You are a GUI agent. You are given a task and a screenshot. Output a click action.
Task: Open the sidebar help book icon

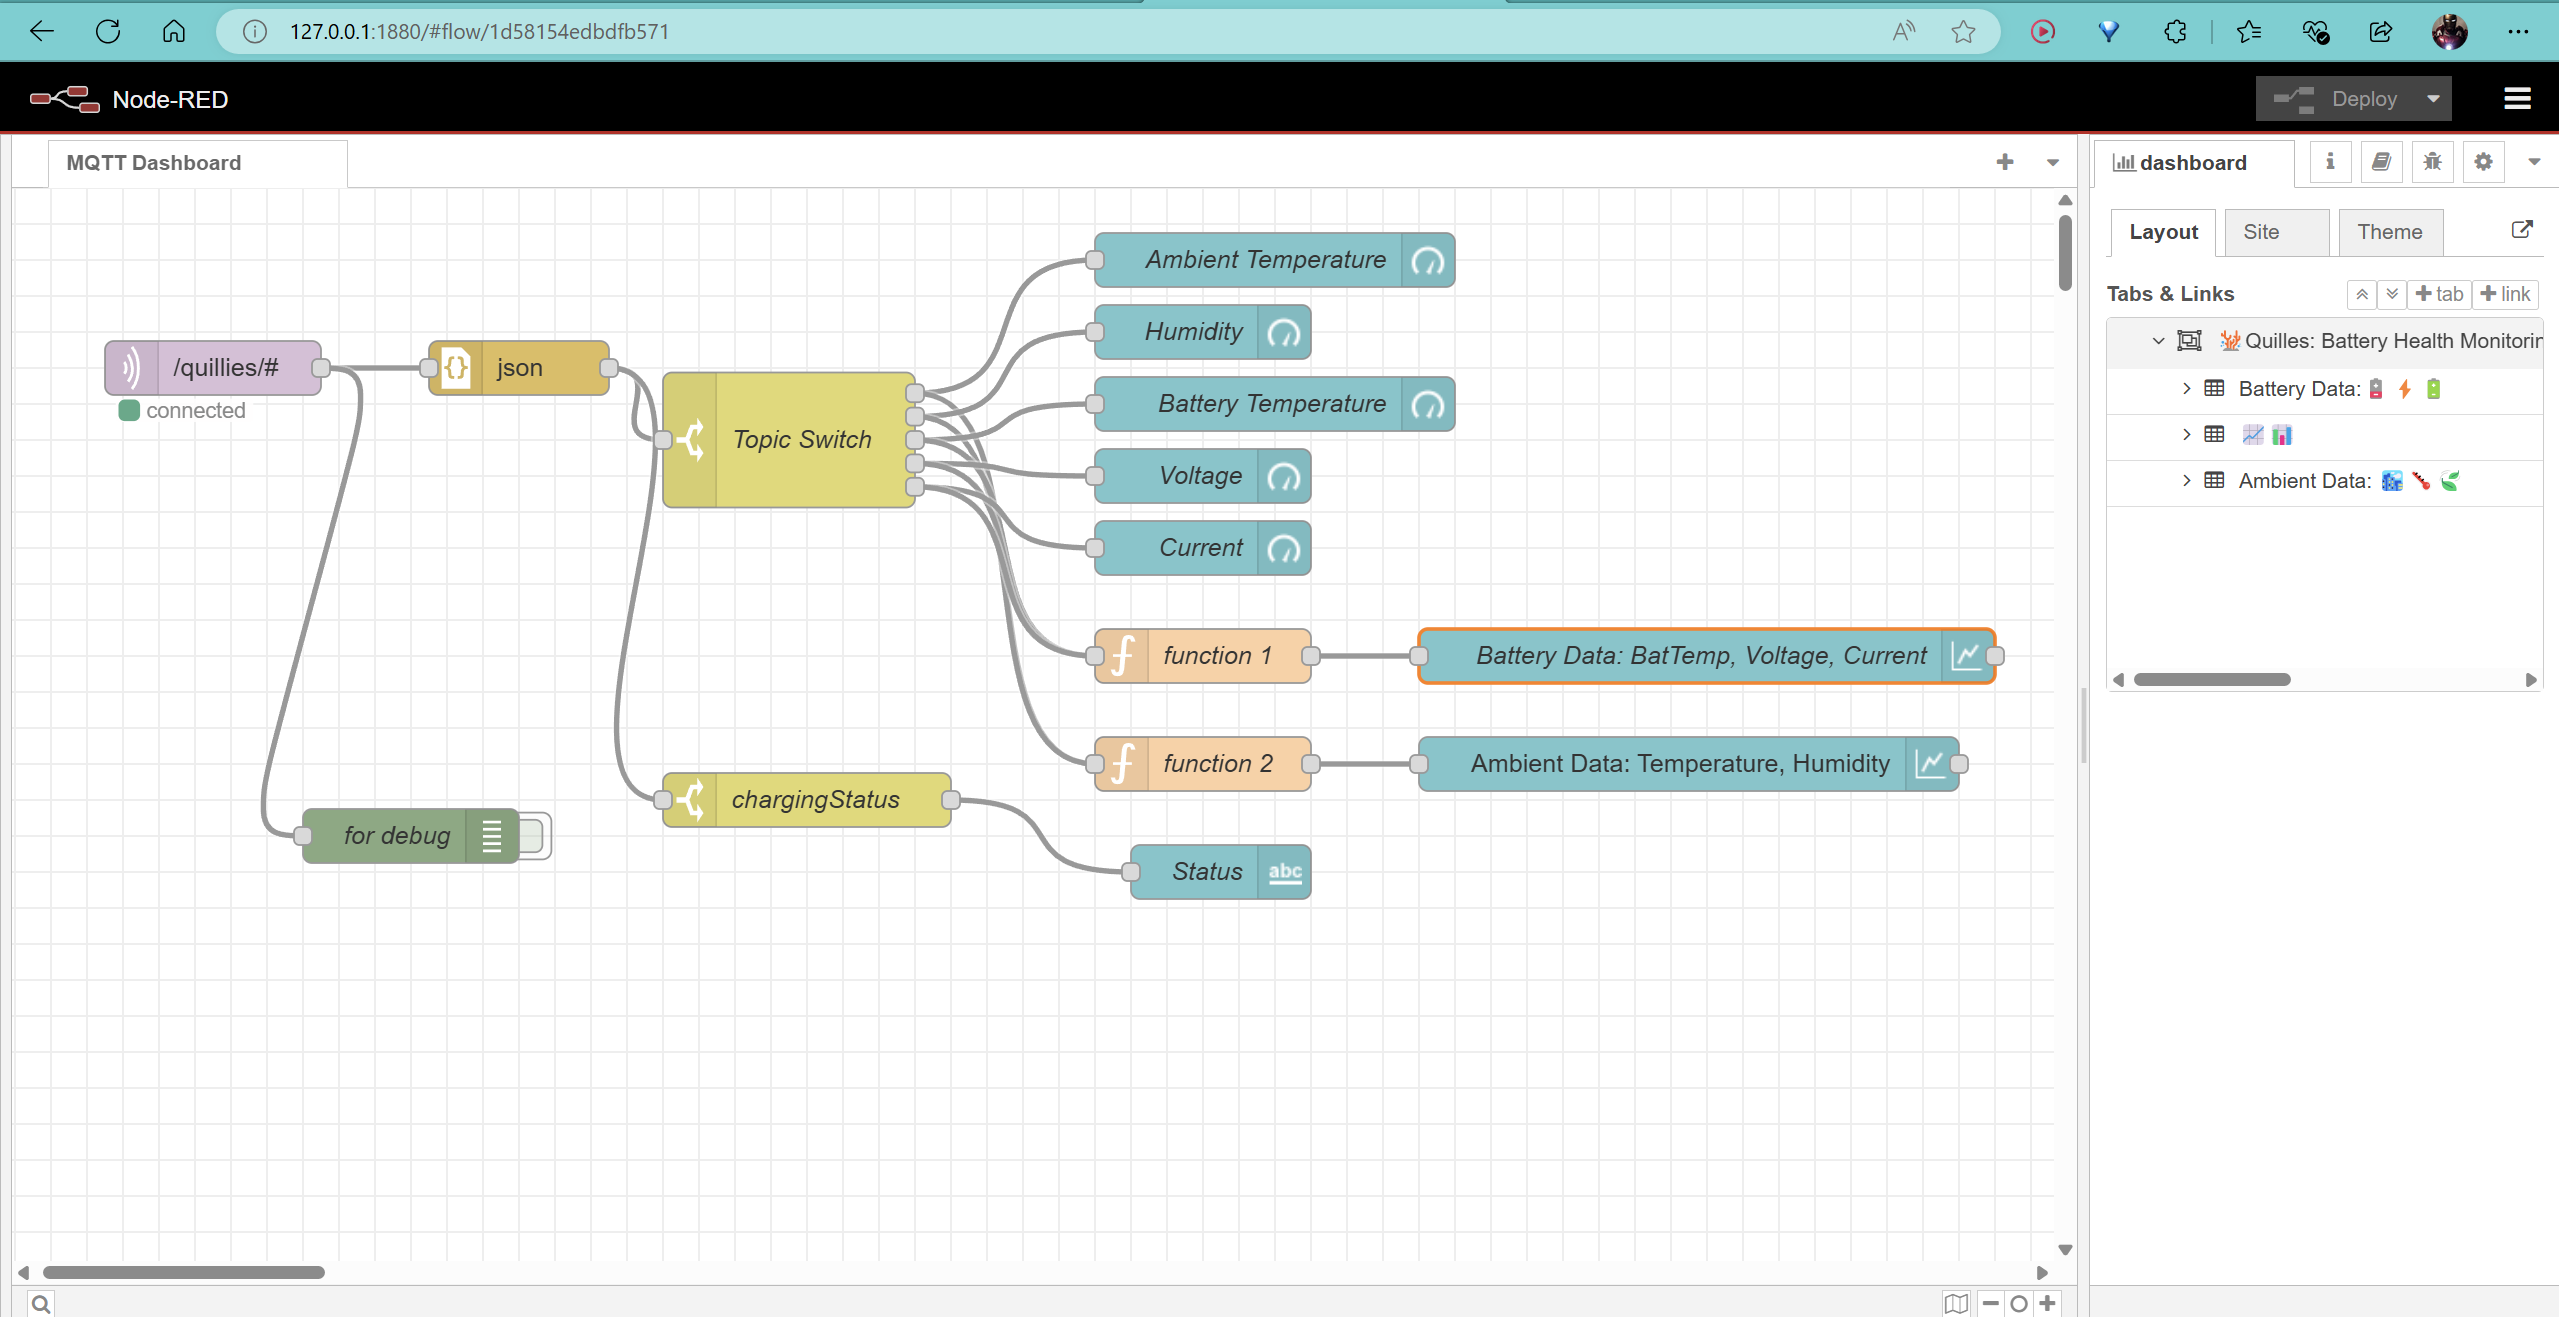click(2381, 162)
